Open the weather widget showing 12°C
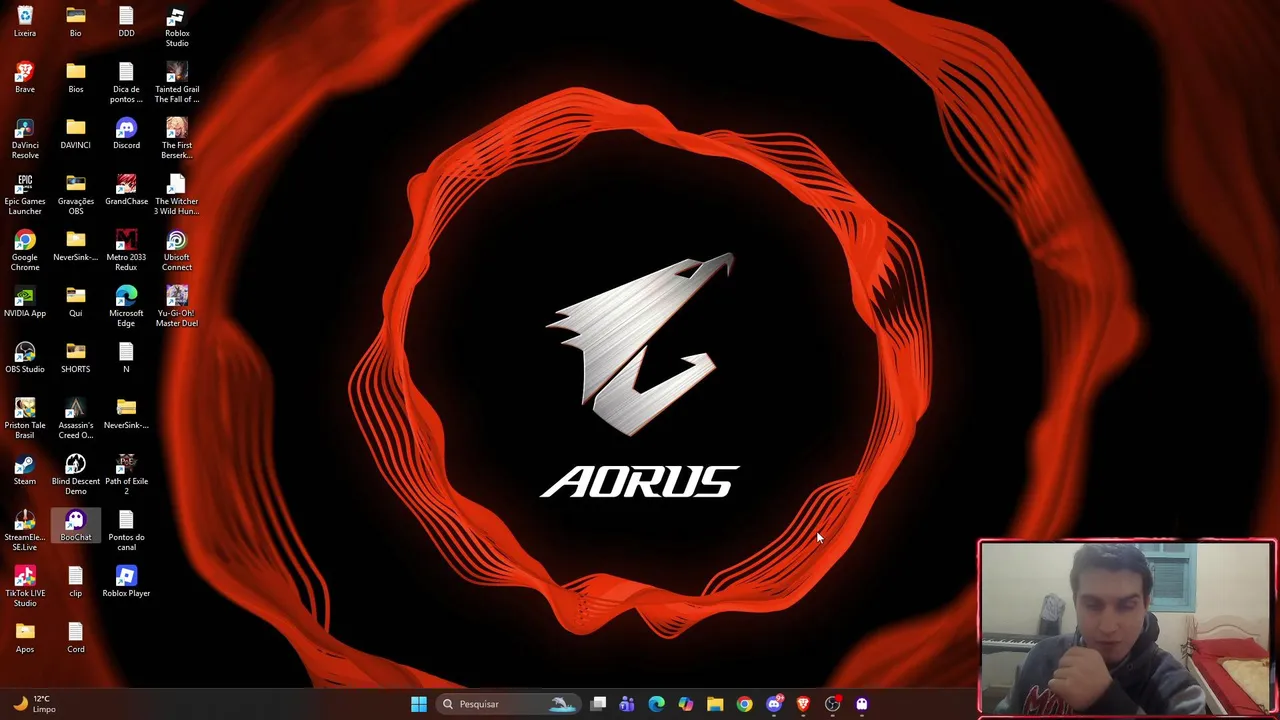1280x720 pixels. [35, 704]
